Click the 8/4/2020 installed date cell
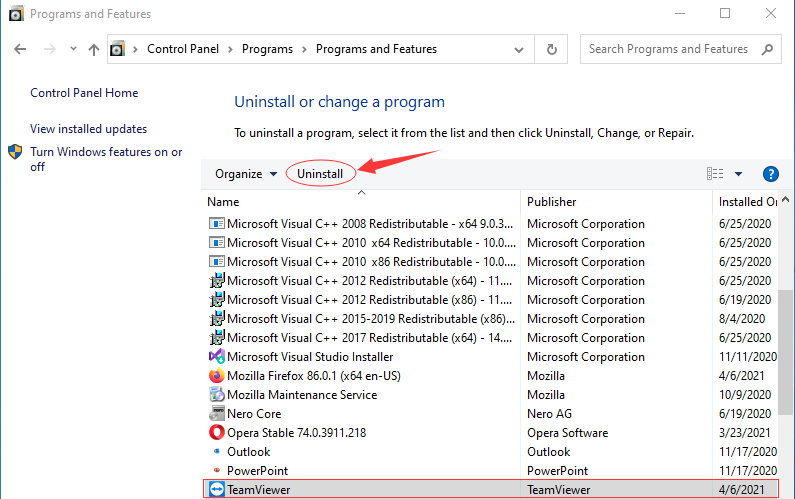 click(x=742, y=319)
